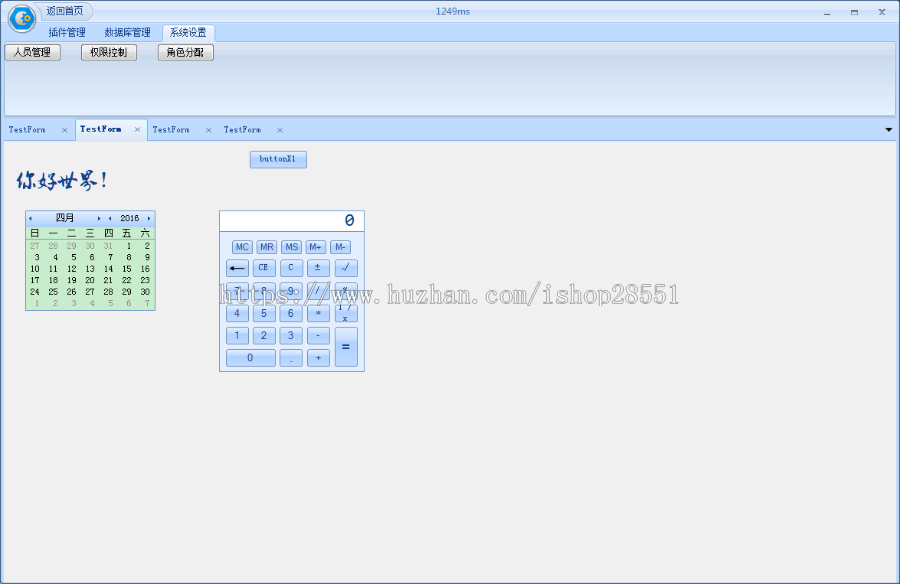Open the 数据库管理 ribbon tab
This screenshot has height=584, width=900.
(x=127, y=33)
